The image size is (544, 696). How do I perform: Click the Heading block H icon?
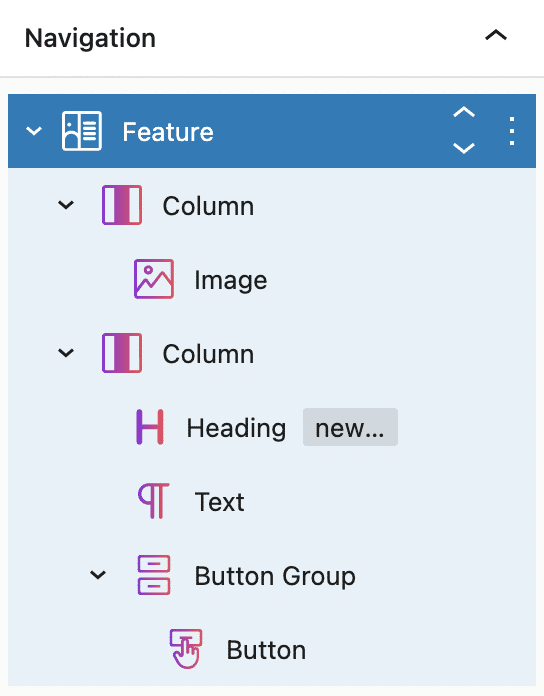pos(150,427)
